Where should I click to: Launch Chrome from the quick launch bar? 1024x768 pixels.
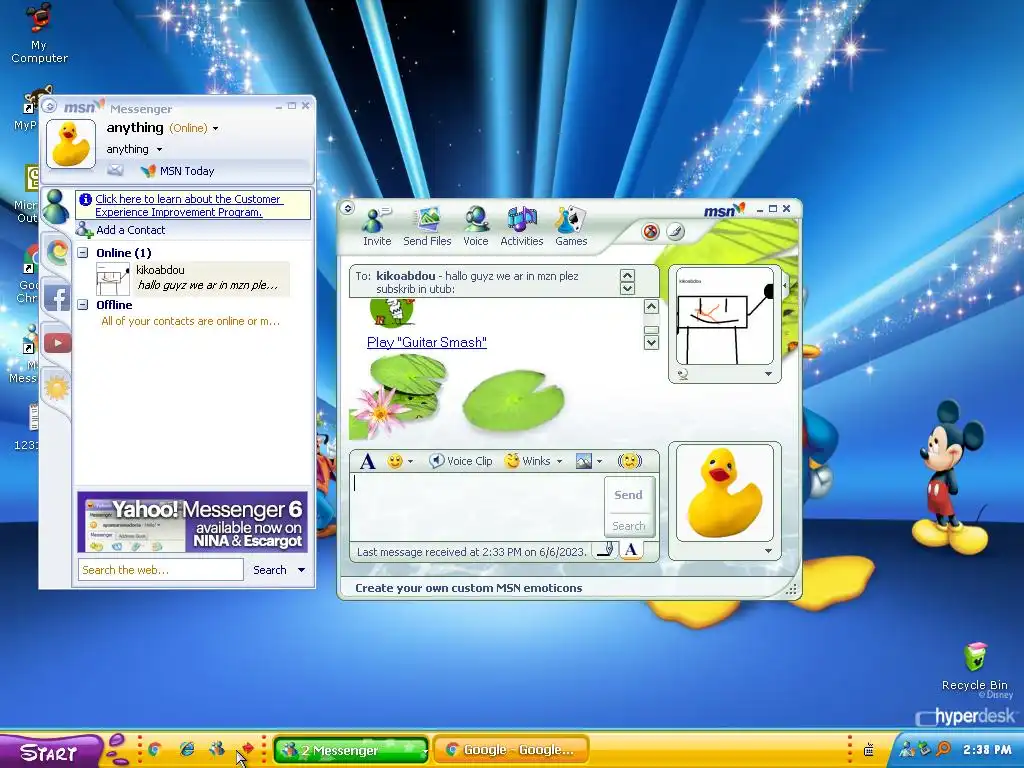pyautogui.click(x=155, y=750)
